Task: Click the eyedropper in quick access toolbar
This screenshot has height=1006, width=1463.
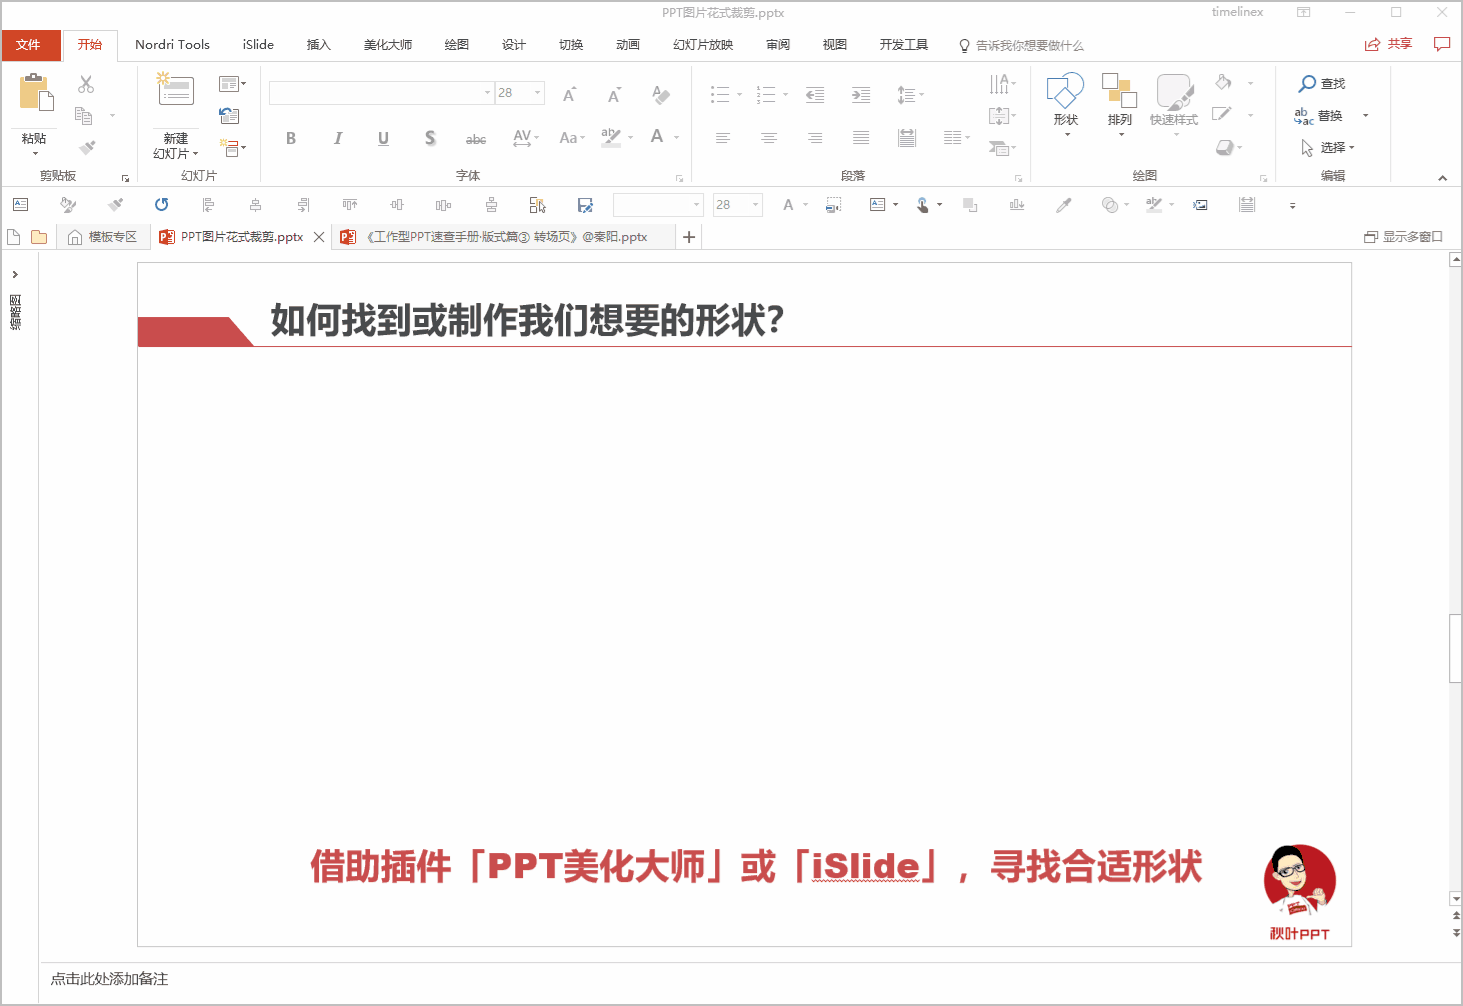Action: point(1064,205)
